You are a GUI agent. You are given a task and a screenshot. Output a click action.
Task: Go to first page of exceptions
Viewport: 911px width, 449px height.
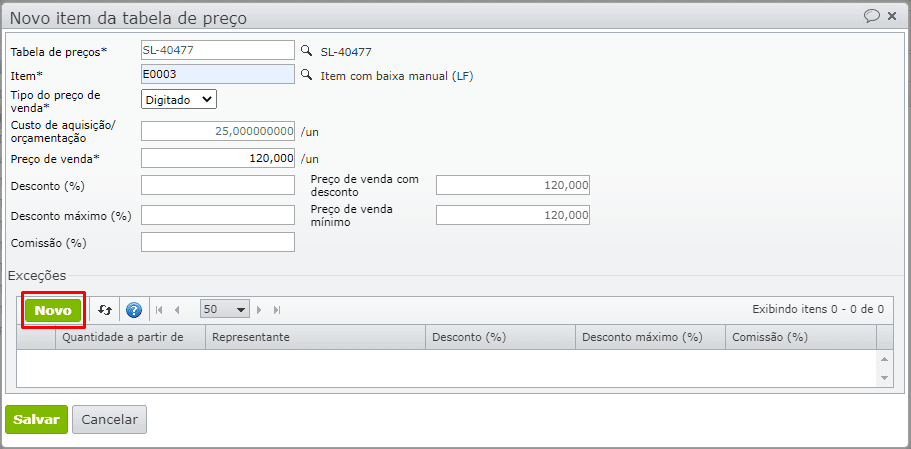[159, 310]
